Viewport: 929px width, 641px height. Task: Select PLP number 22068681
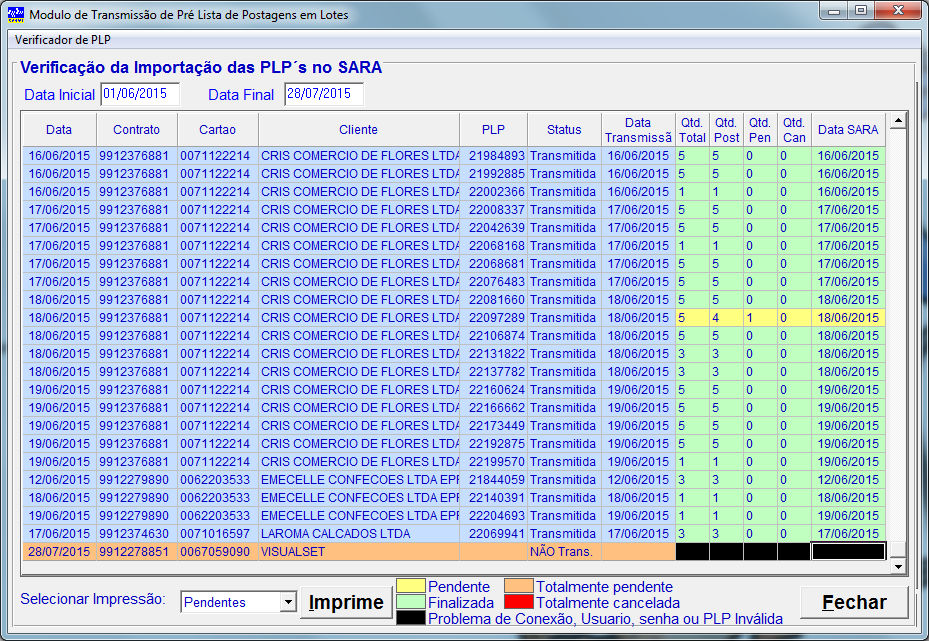(496, 264)
